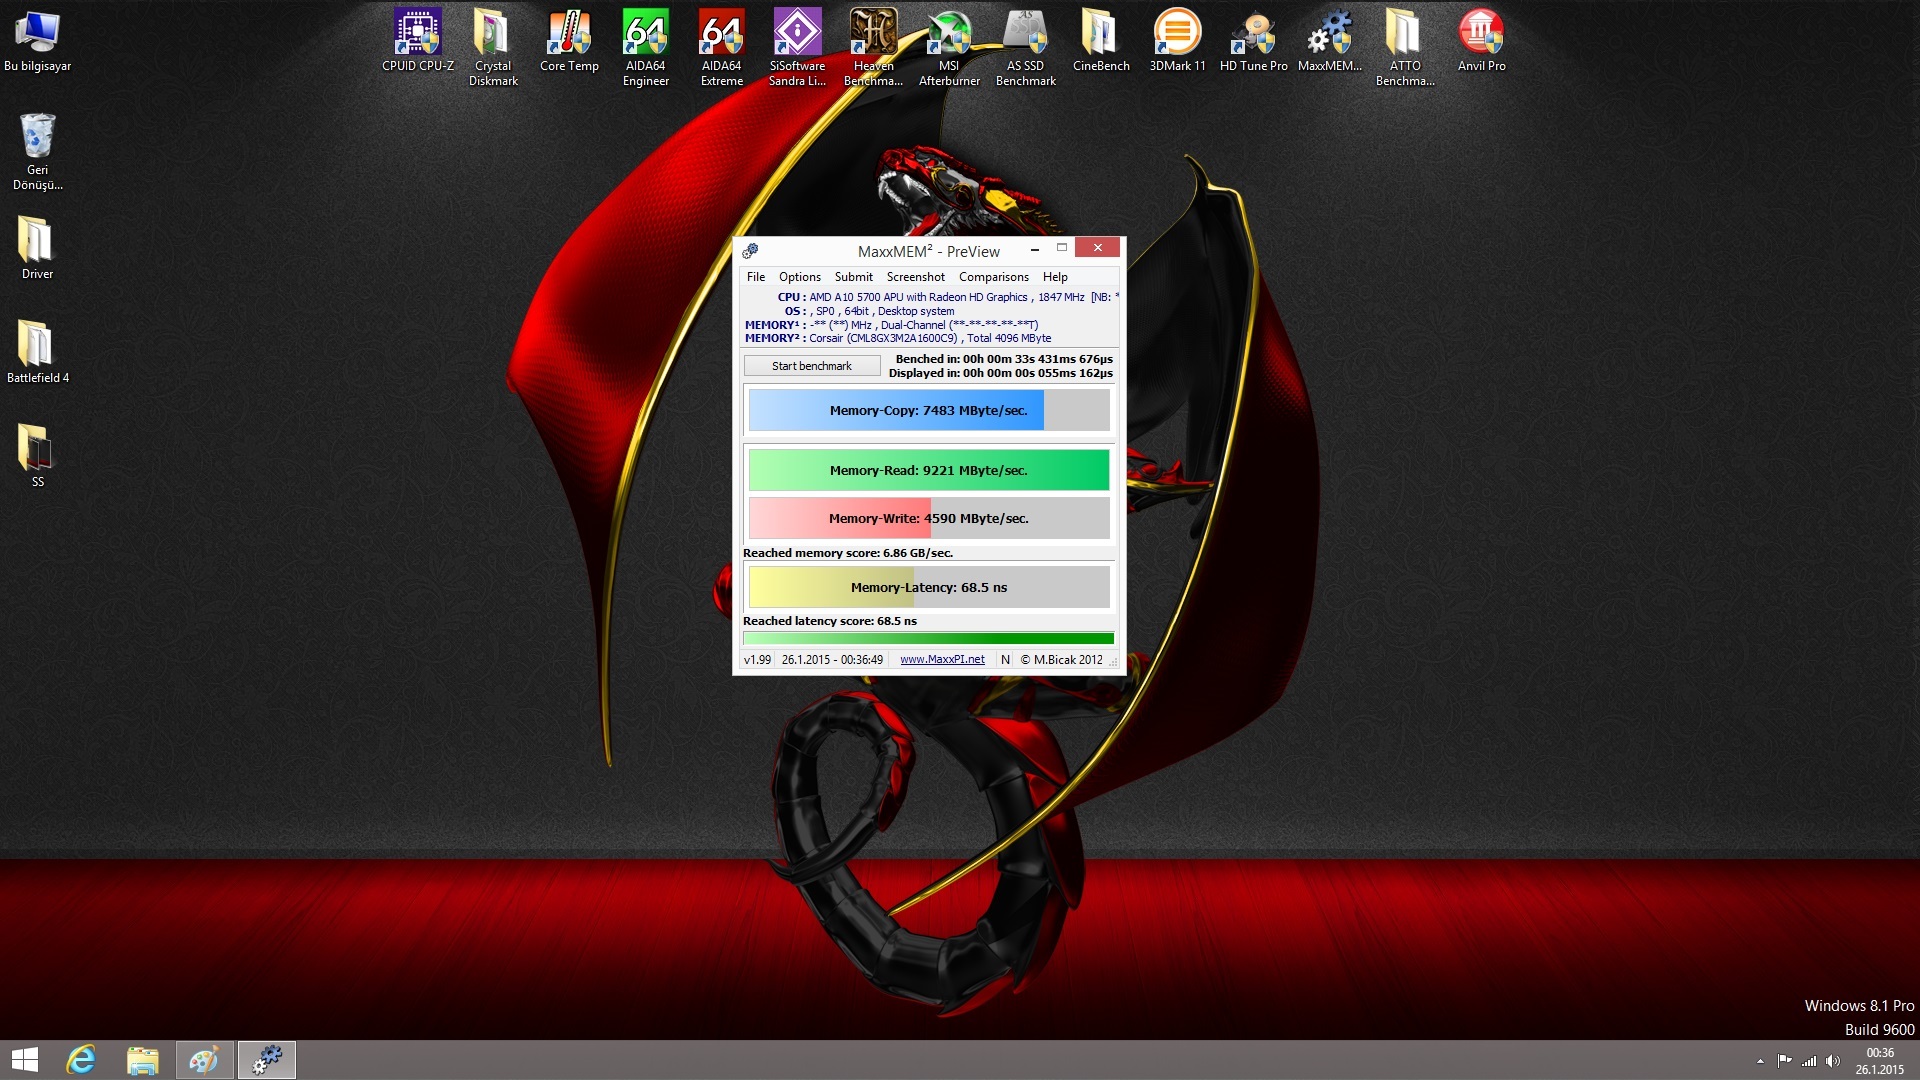Viewport: 1920px width, 1080px height.
Task: Click version v1.99 in status bar
Action: pyautogui.click(x=757, y=660)
